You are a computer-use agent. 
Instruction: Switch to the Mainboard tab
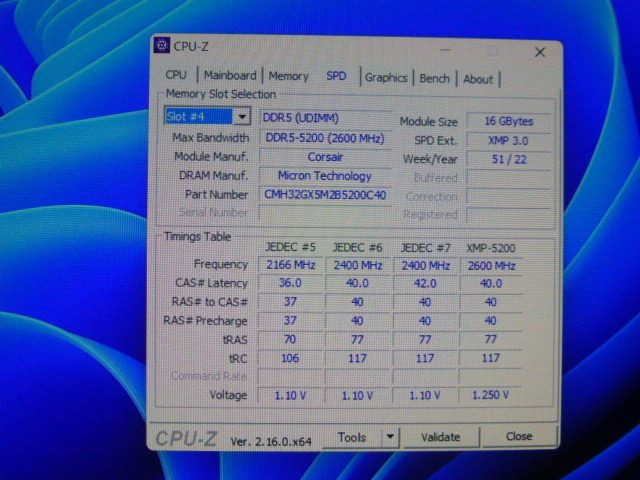(230, 76)
